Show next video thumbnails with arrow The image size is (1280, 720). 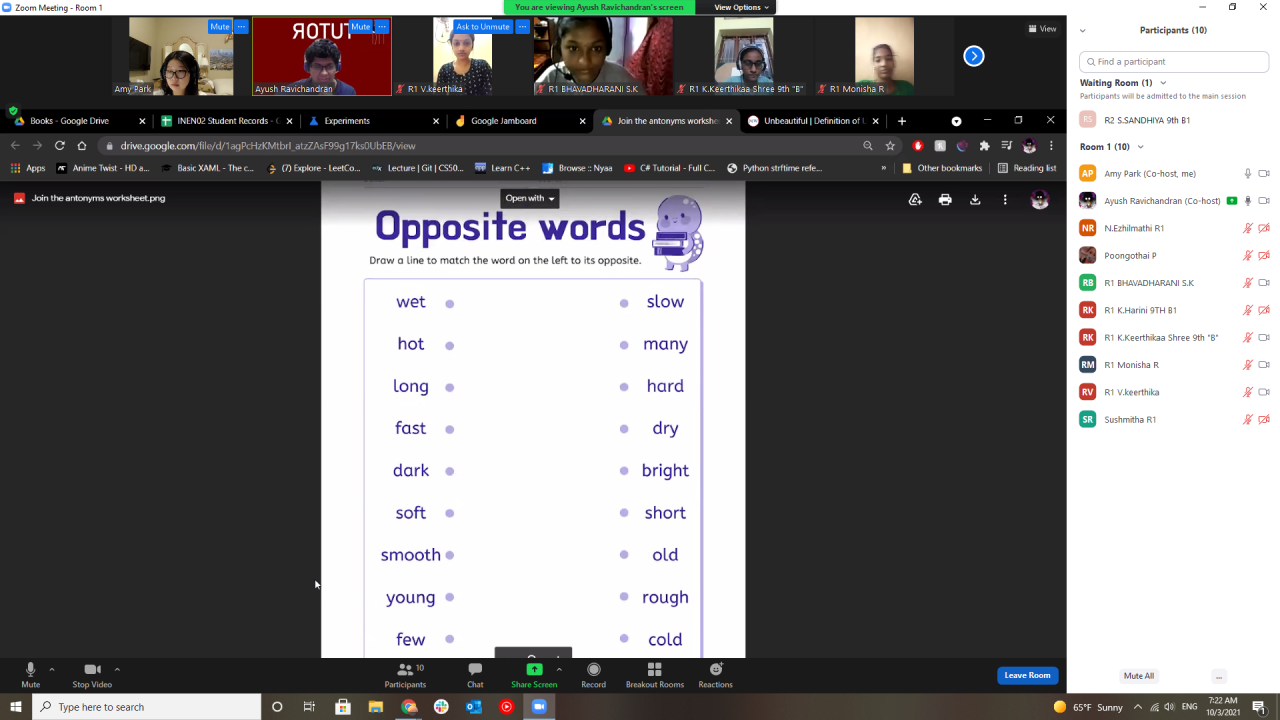click(974, 56)
